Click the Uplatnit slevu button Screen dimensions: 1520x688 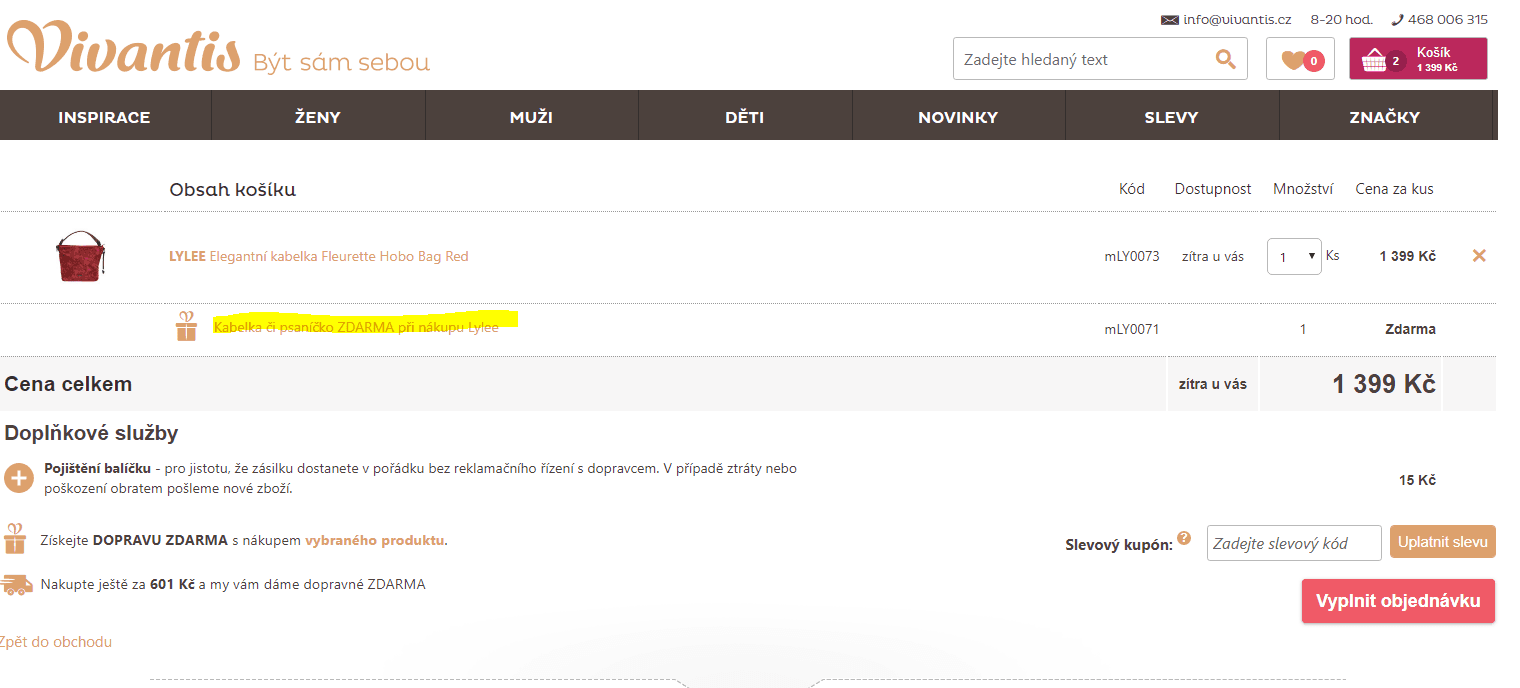1442,542
